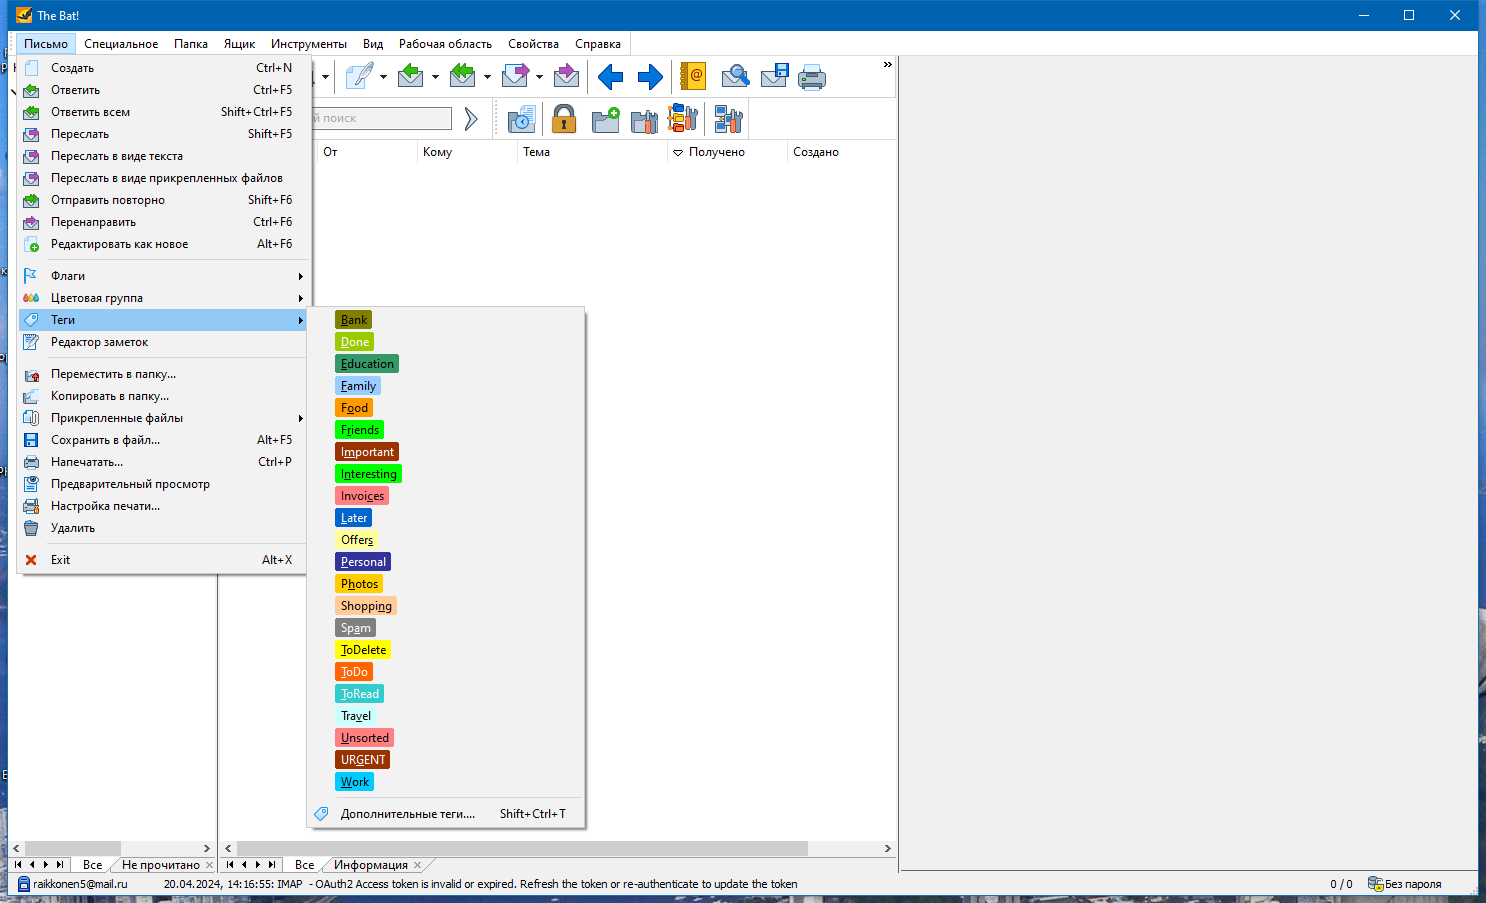Apply the Family tag
Screen dimensions: 1486x903
click(x=358, y=386)
